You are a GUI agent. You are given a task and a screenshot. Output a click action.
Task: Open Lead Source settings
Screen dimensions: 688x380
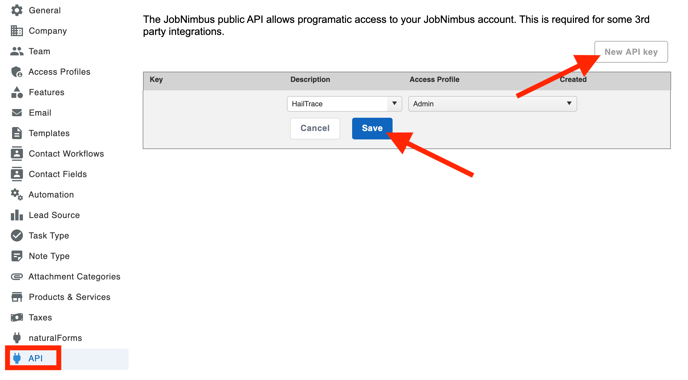54,215
